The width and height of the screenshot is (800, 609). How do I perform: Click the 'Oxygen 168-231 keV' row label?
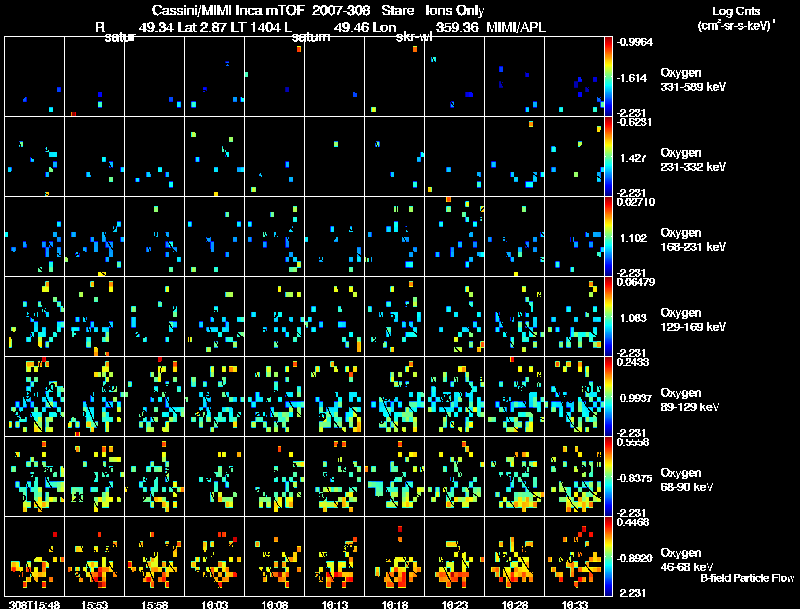693,240
